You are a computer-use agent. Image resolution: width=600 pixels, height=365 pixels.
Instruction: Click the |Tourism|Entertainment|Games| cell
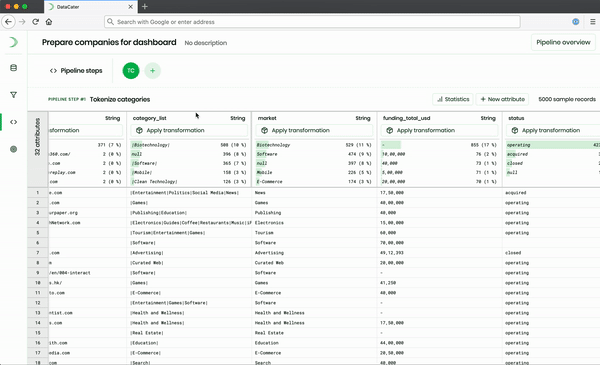[168, 233]
